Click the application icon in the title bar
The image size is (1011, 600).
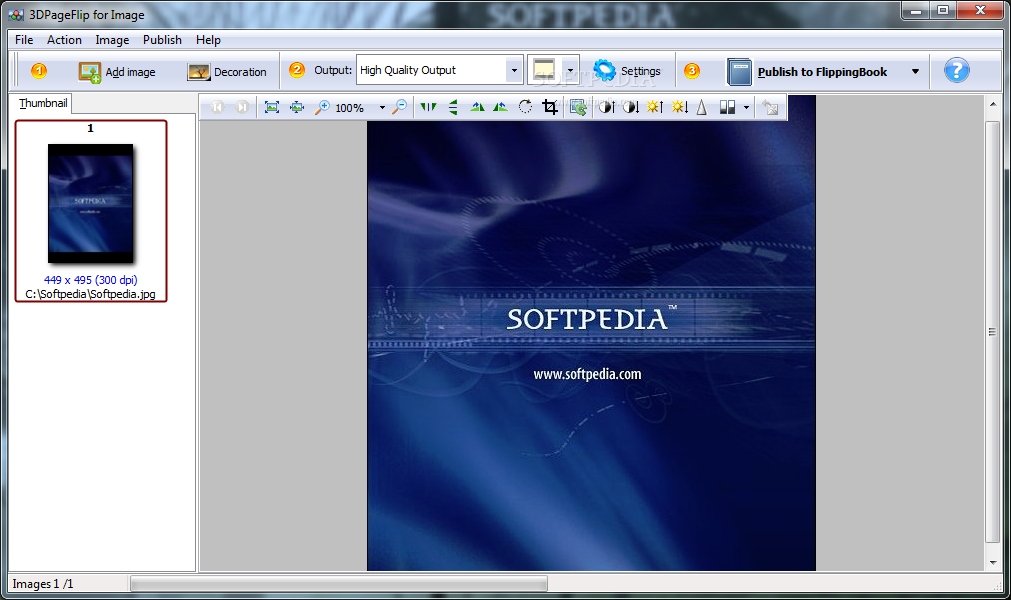tap(15, 14)
